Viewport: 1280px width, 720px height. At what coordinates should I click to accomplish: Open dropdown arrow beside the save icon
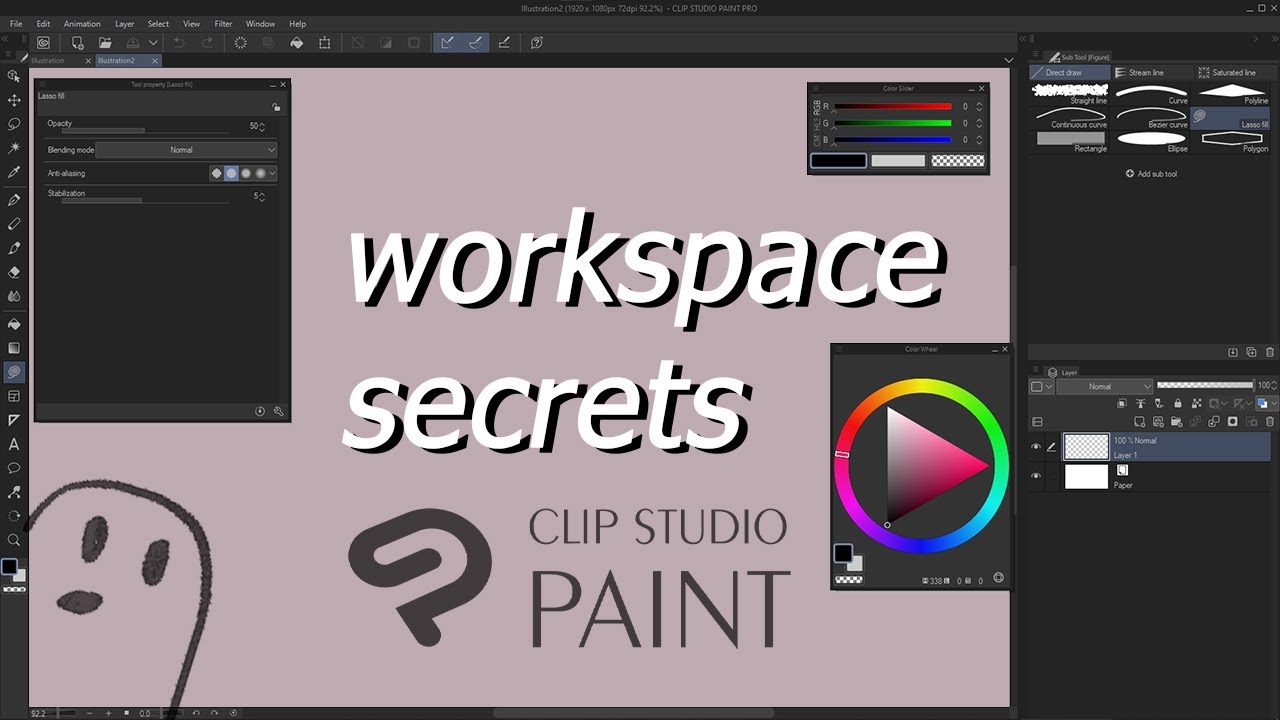[x=153, y=43]
